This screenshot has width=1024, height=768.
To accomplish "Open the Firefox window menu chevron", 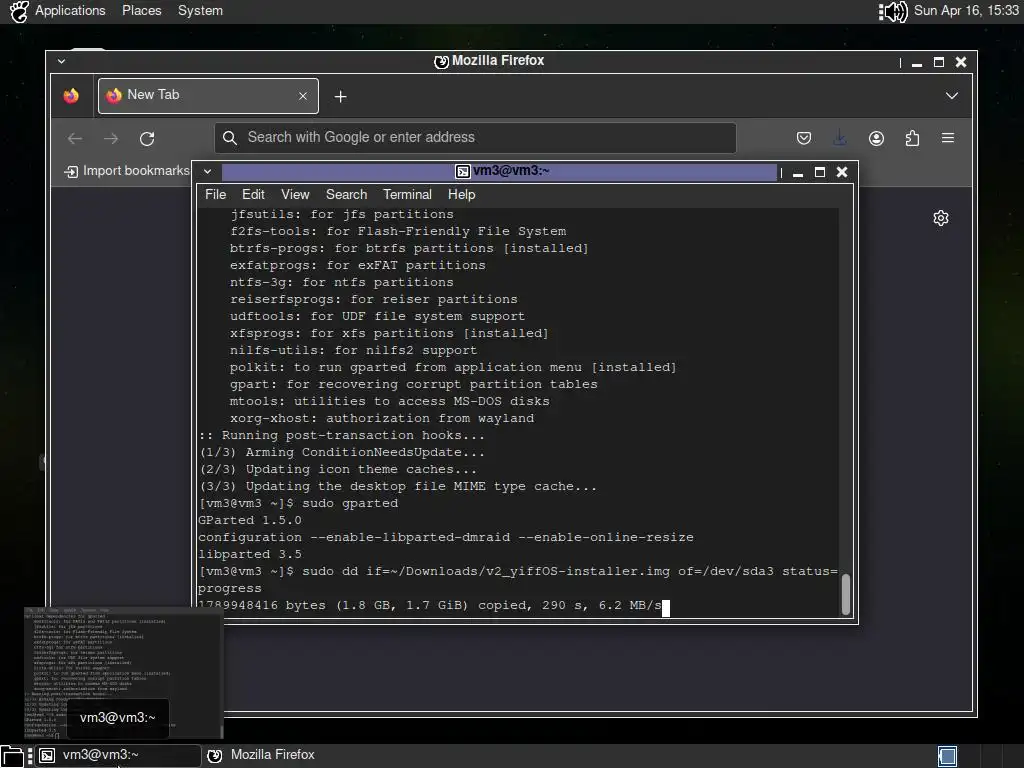I will pyautogui.click(x=61, y=61).
